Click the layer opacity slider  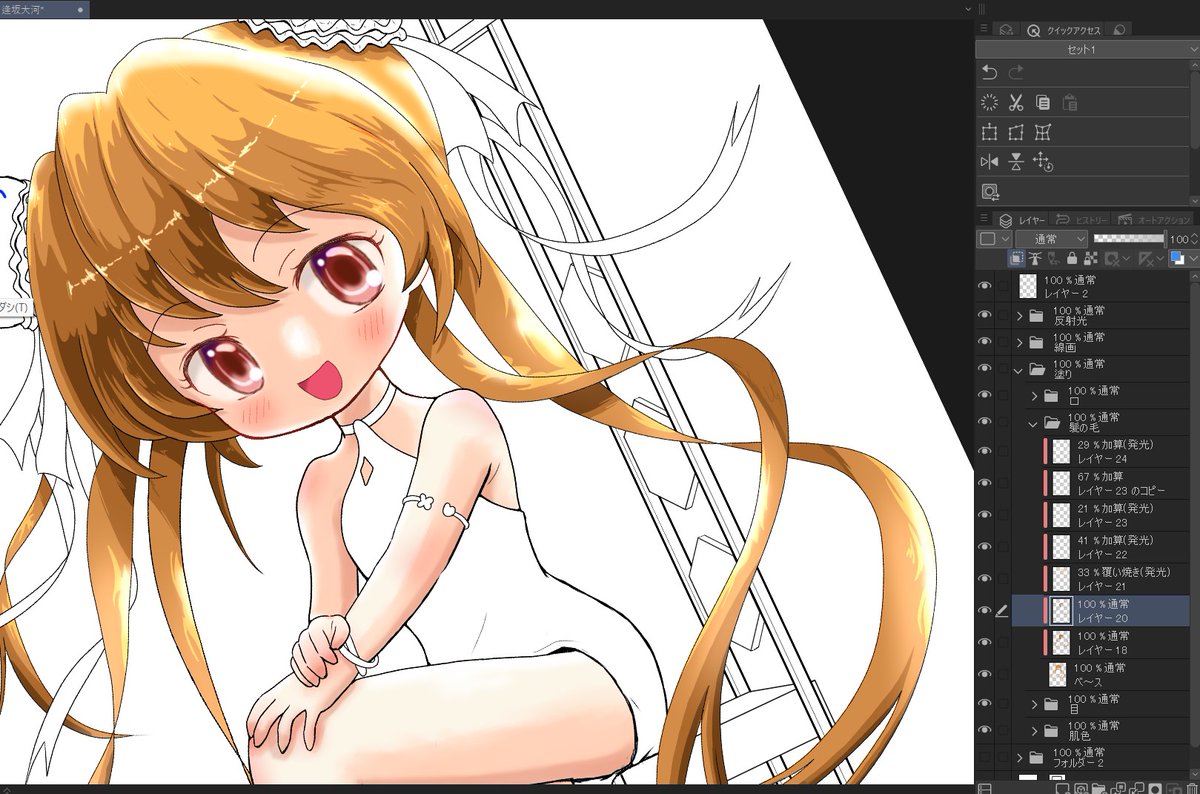tap(1129, 239)
